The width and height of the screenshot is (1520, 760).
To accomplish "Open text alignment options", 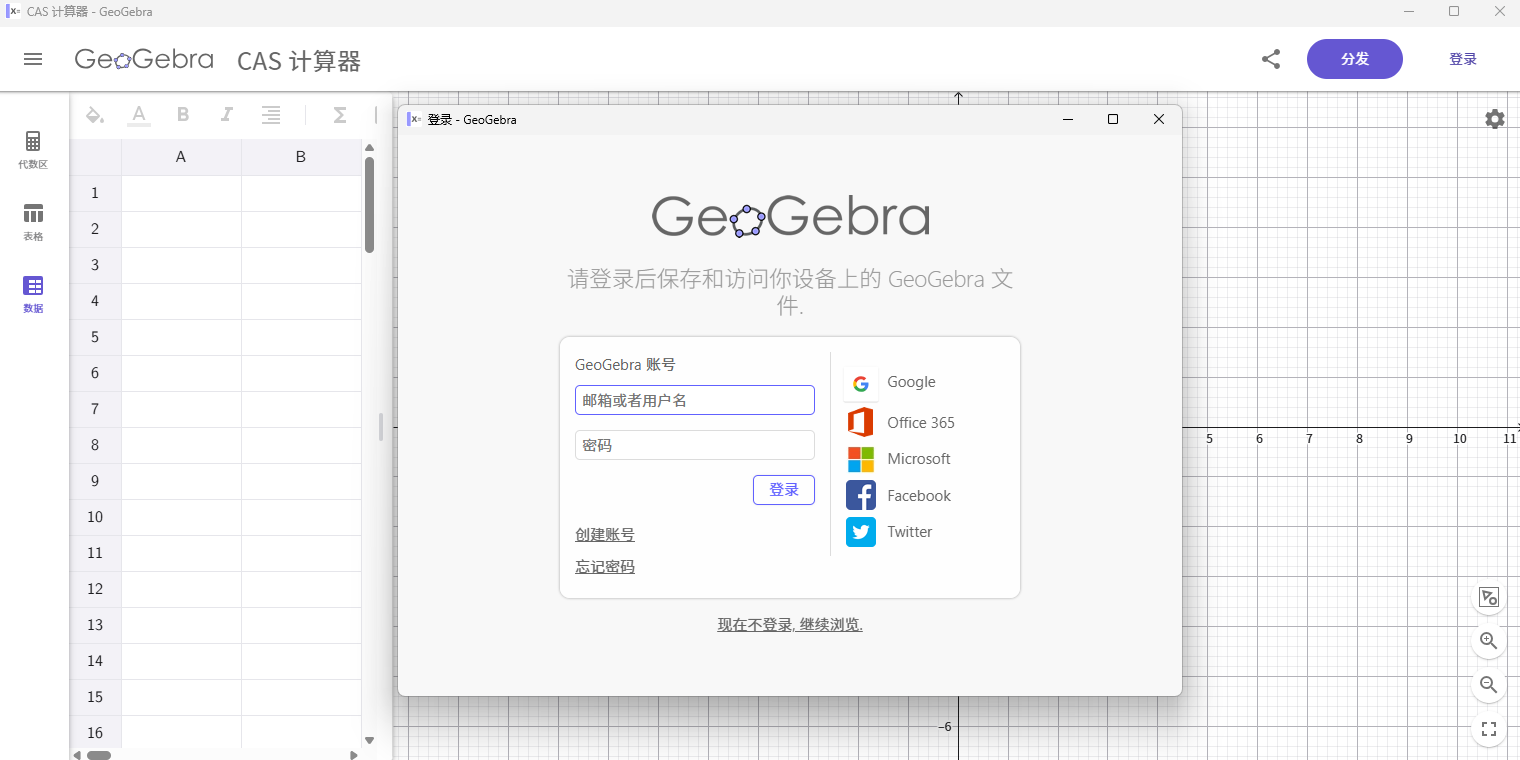I will click(271, 115).
